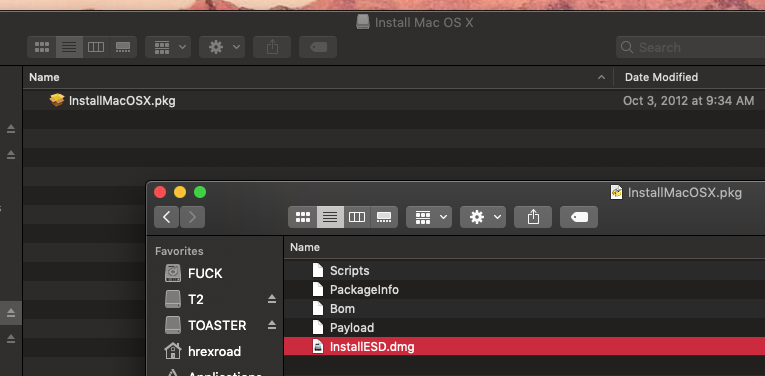Viewport: 765px width, 376px height.
Task: Minimize the InstallMacOSX.pkg window
Action: coord(180,192)
